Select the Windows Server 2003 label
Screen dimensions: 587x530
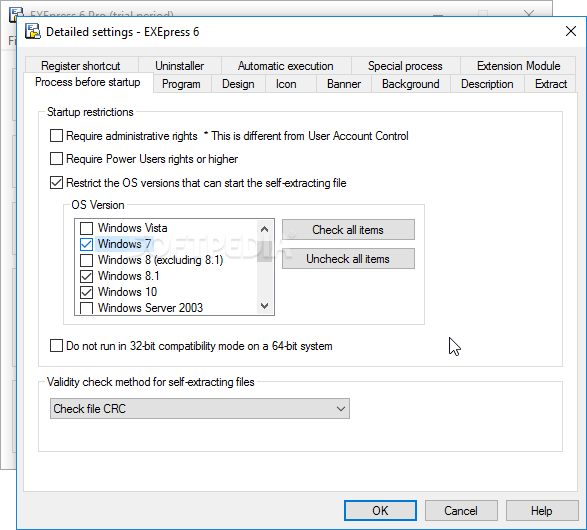point(150,308)
